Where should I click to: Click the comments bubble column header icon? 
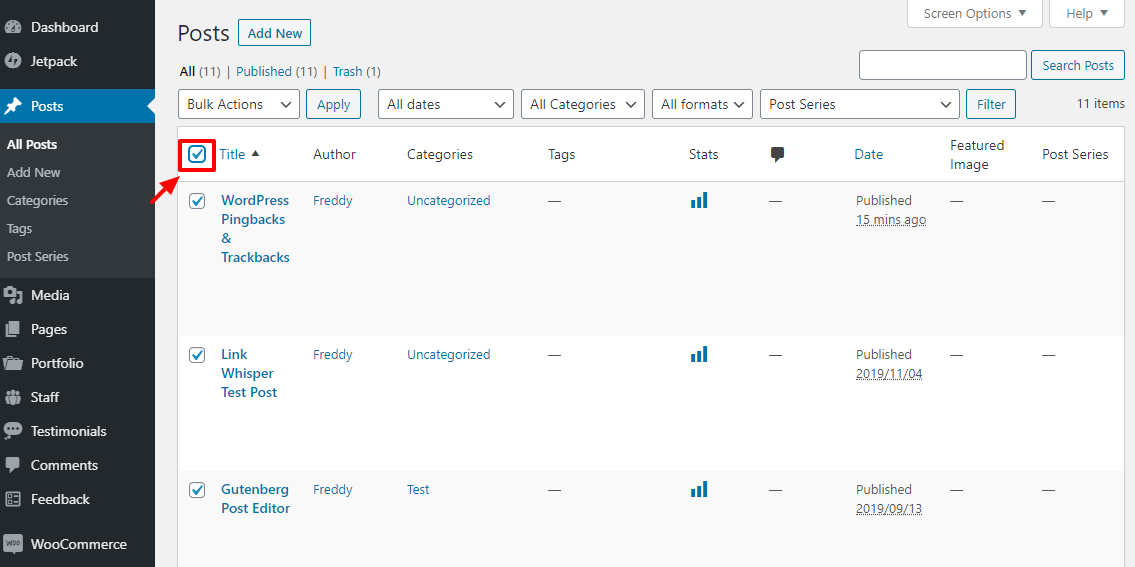(x=777, y=154)
